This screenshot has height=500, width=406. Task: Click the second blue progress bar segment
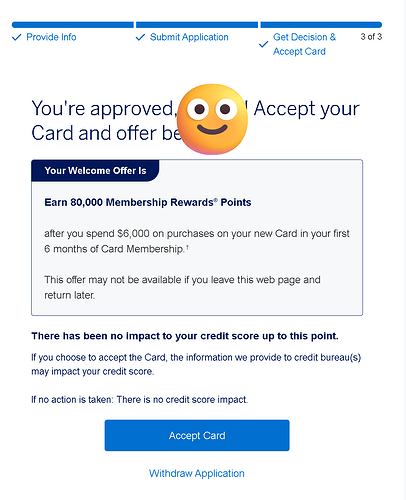coord(197,25)
